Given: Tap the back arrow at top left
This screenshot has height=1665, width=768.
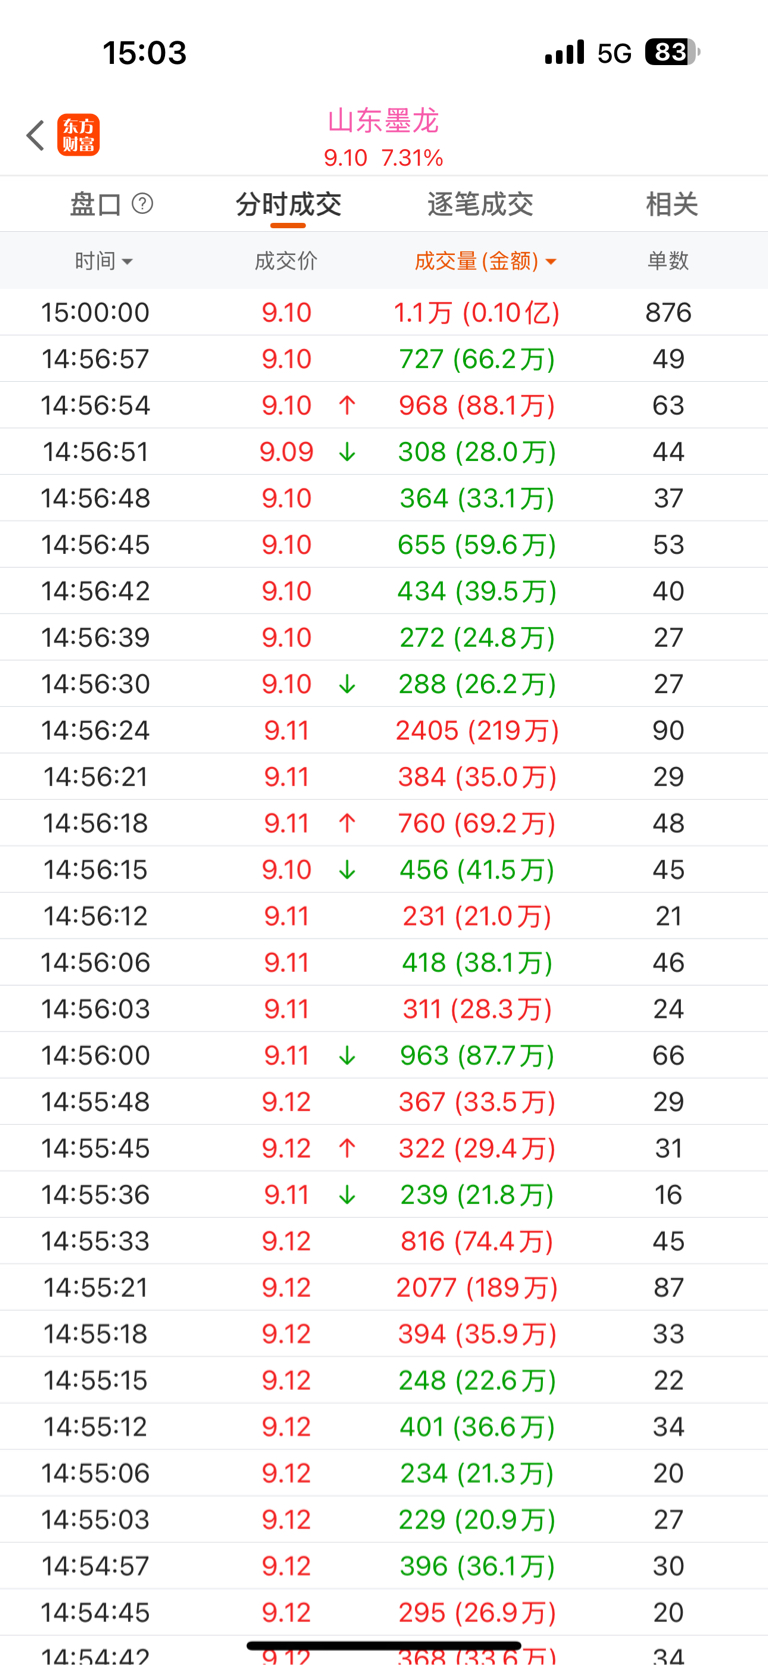Looking at the screenshot, I should 36,135.
